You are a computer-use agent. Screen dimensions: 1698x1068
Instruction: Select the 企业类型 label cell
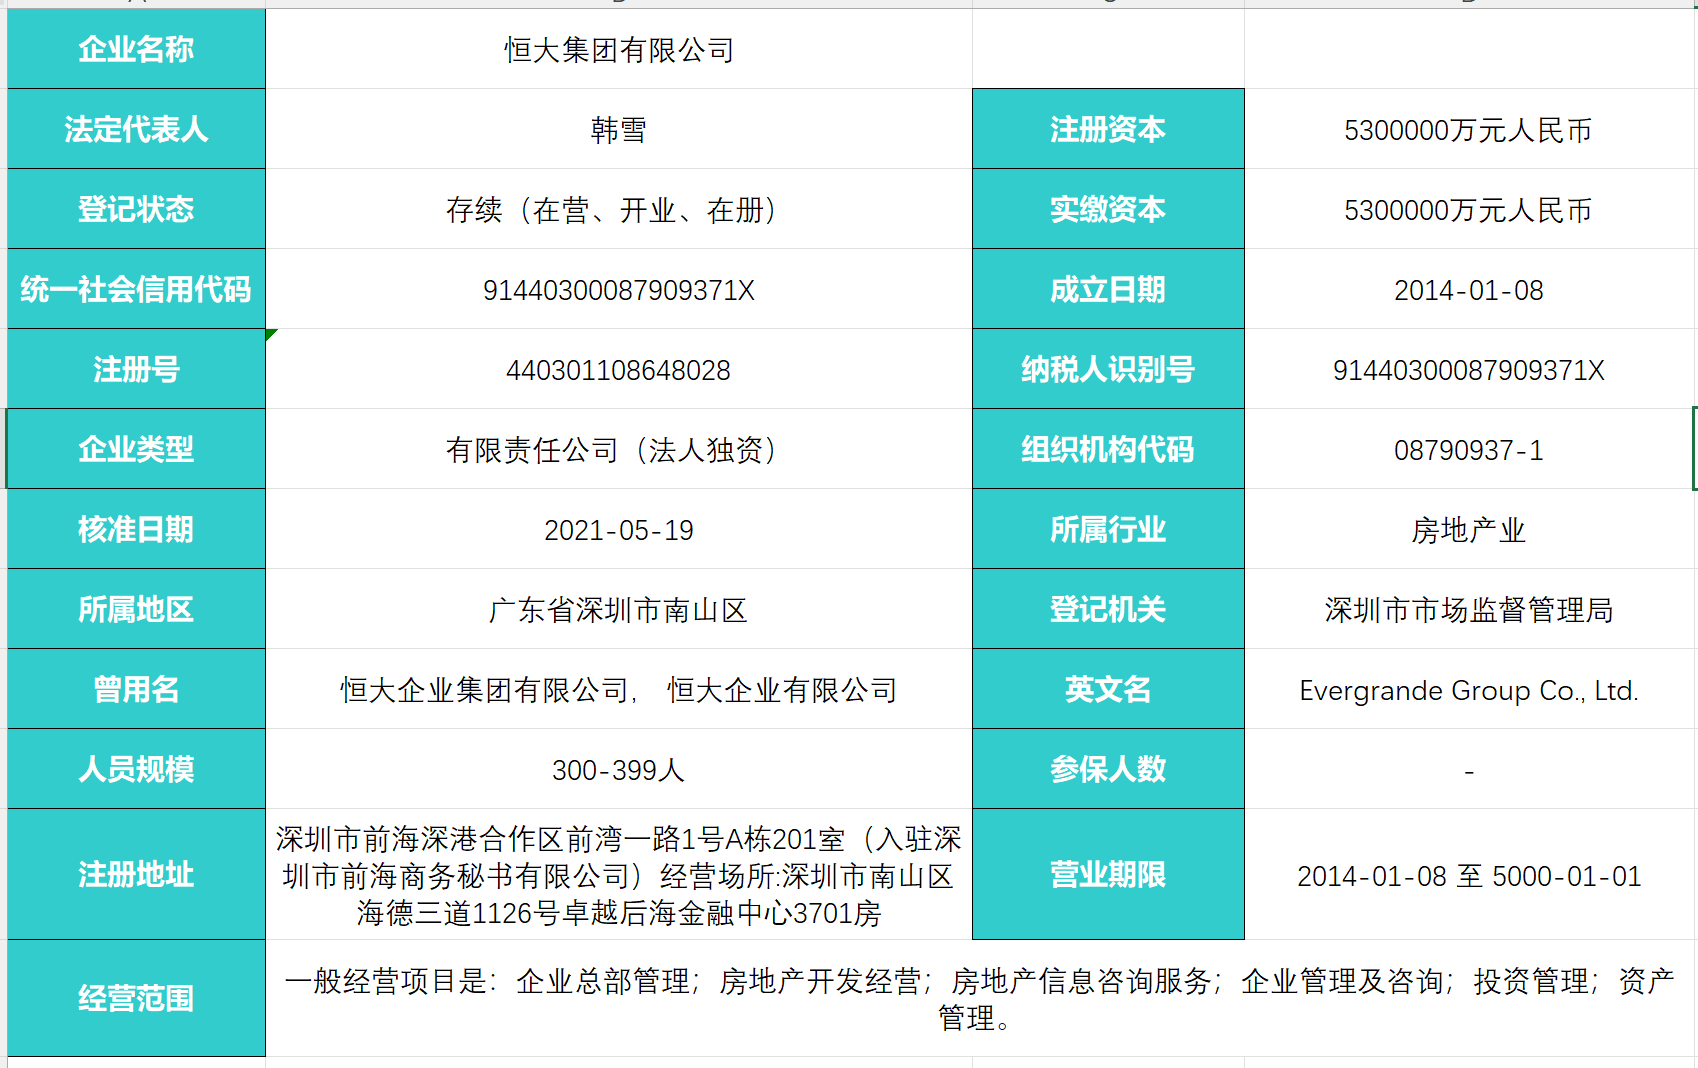click(x=136, y=449)
